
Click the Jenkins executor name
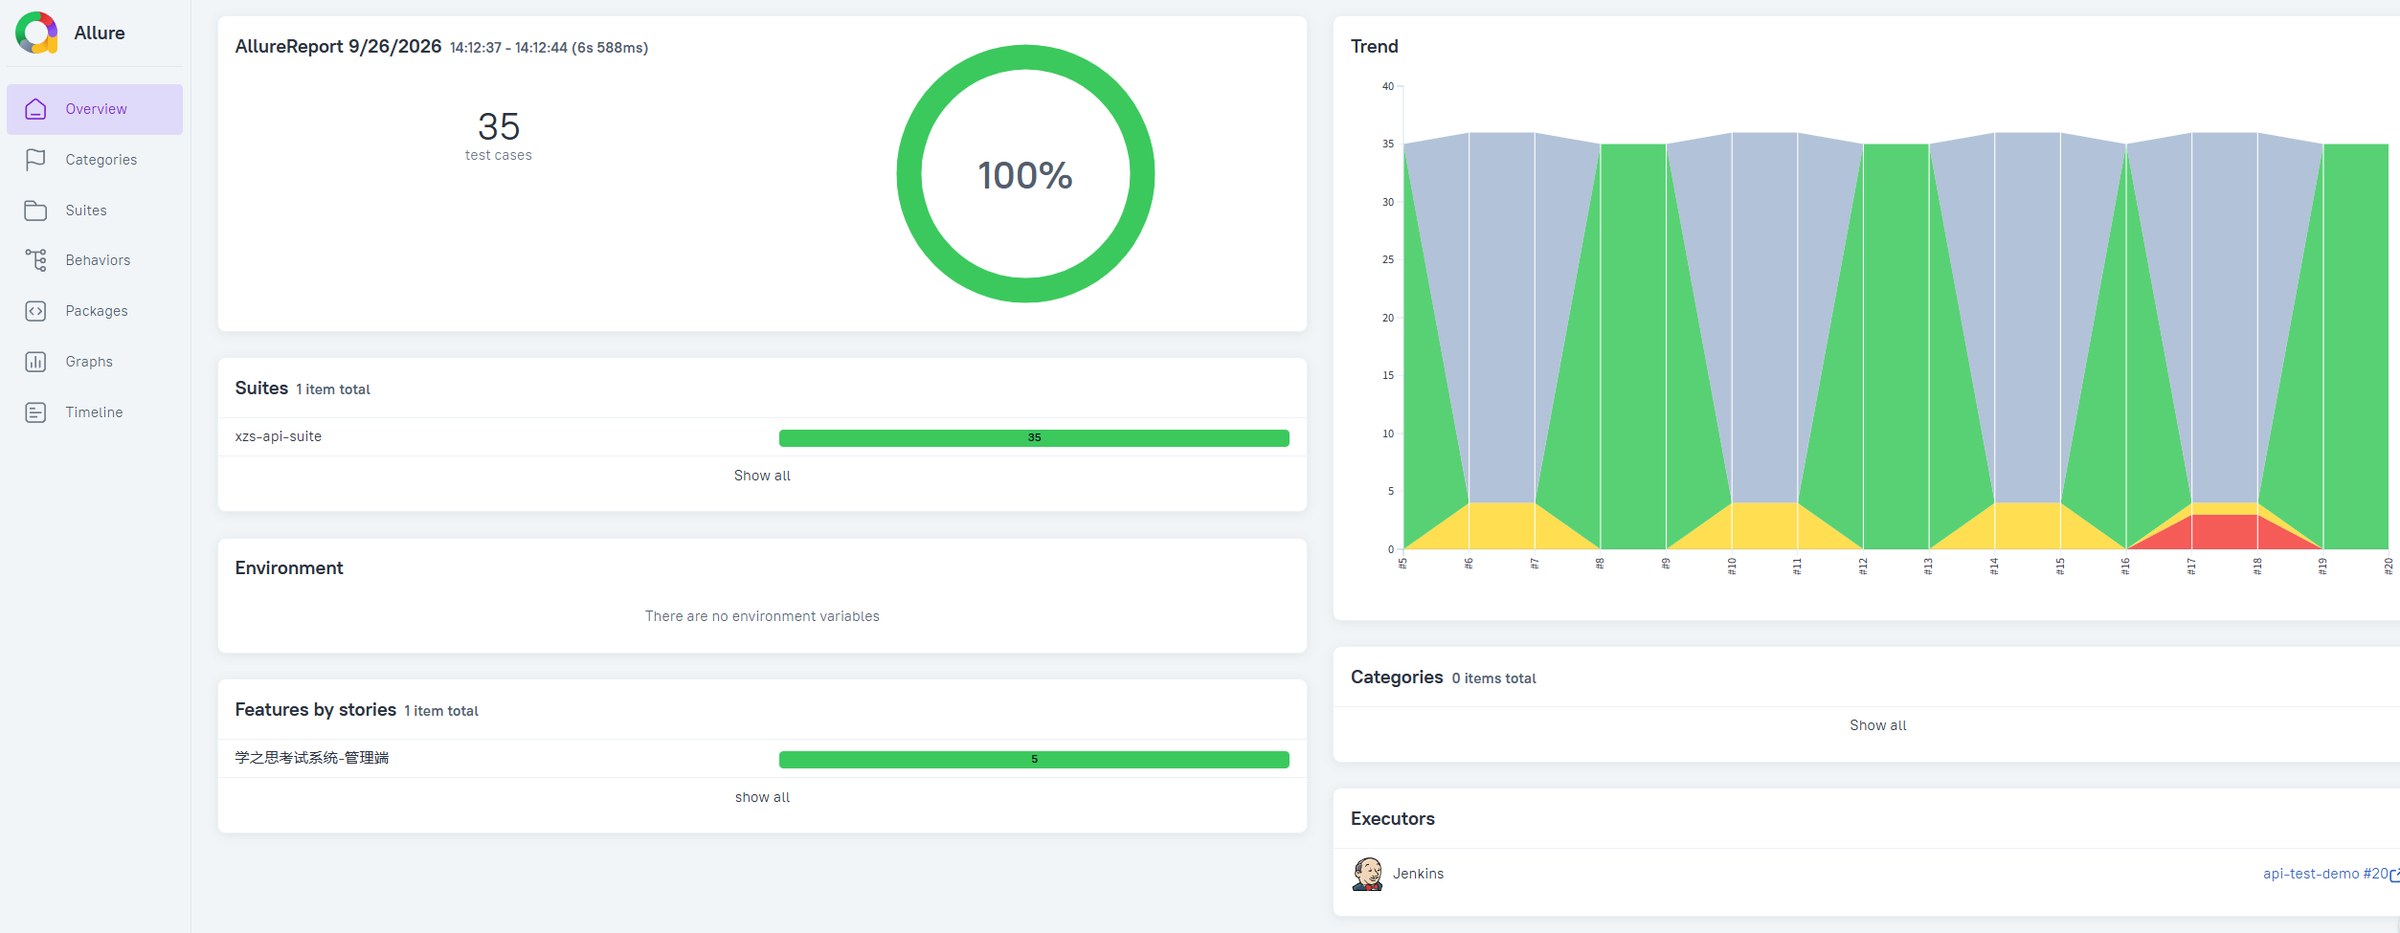tap(1418, 874)
